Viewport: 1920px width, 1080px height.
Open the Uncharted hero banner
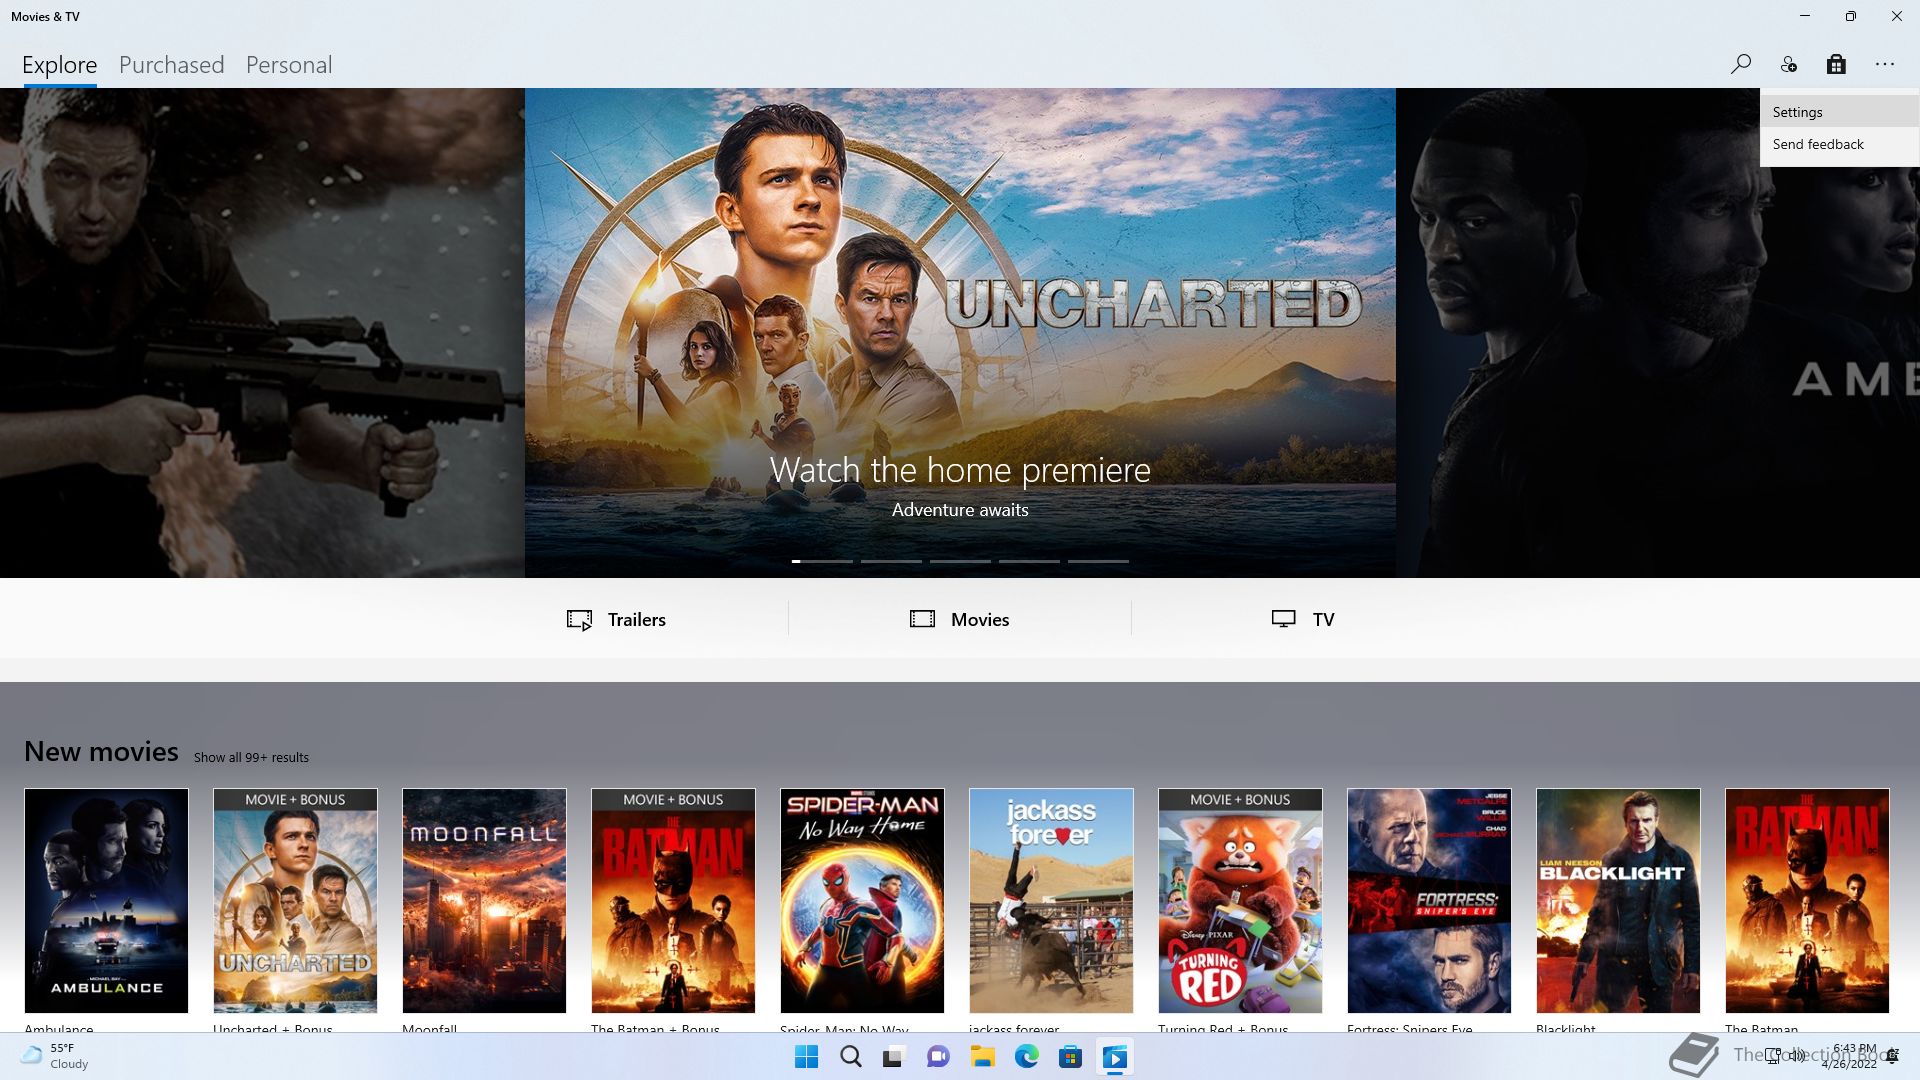[960, 332]
